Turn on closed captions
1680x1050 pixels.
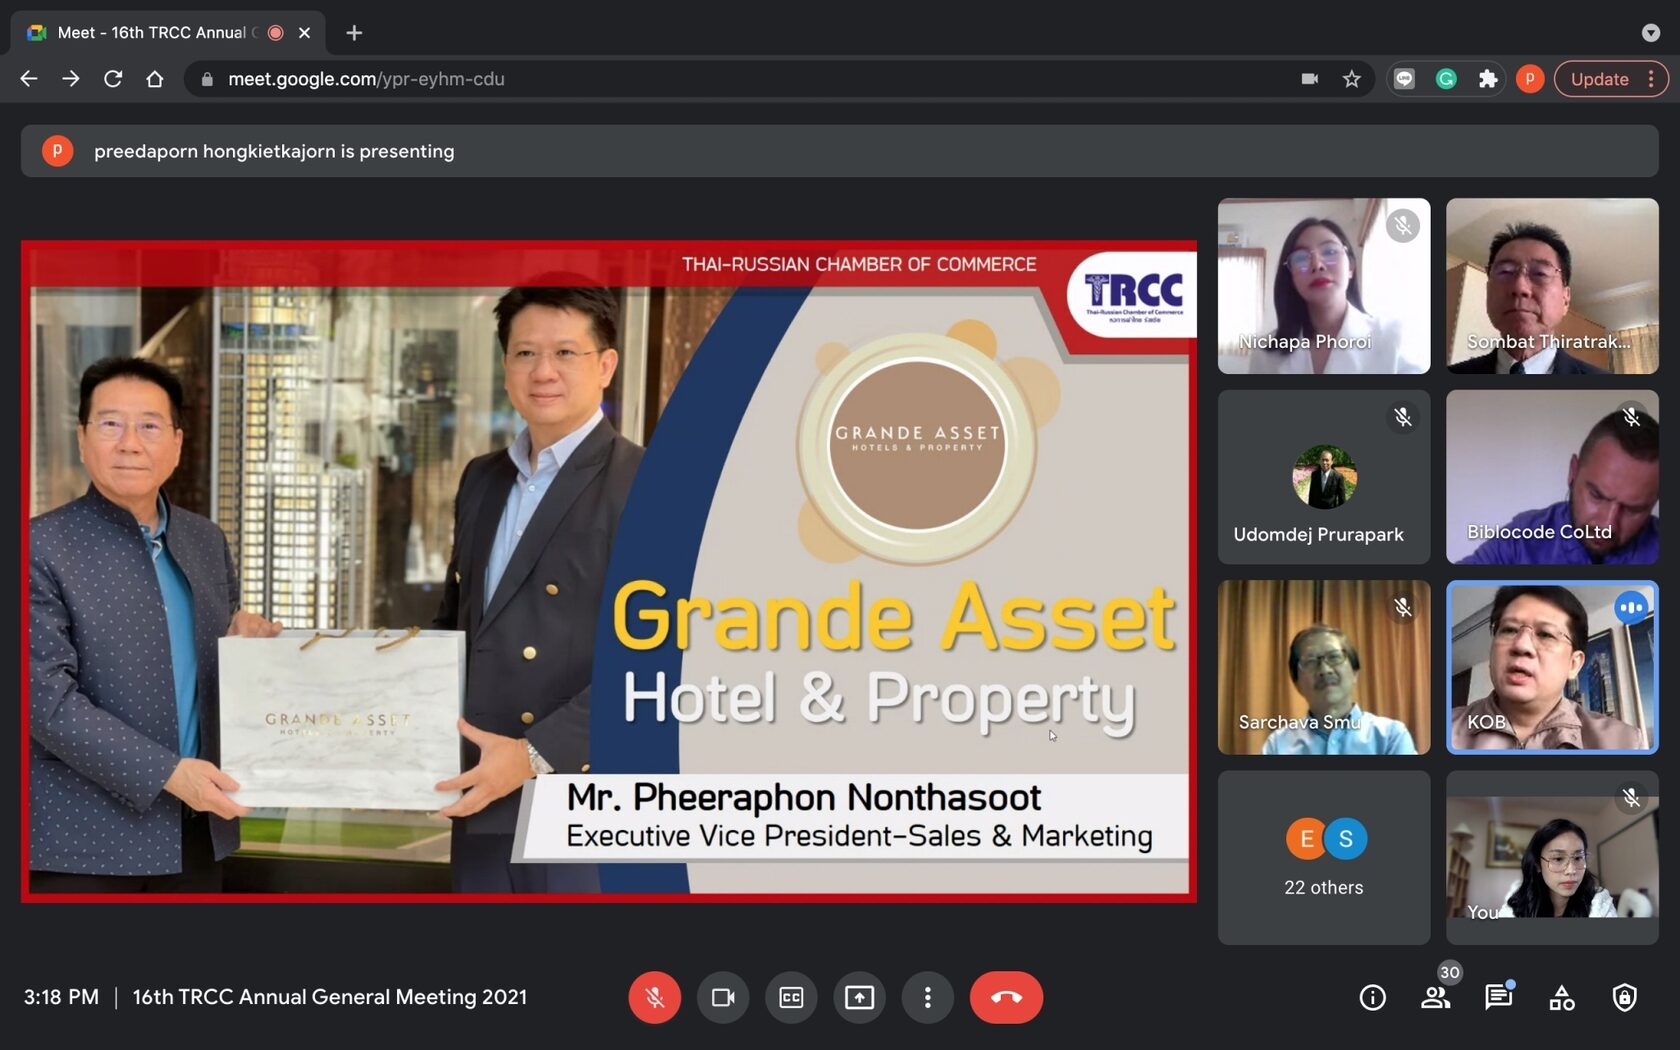tap(791, 997)
